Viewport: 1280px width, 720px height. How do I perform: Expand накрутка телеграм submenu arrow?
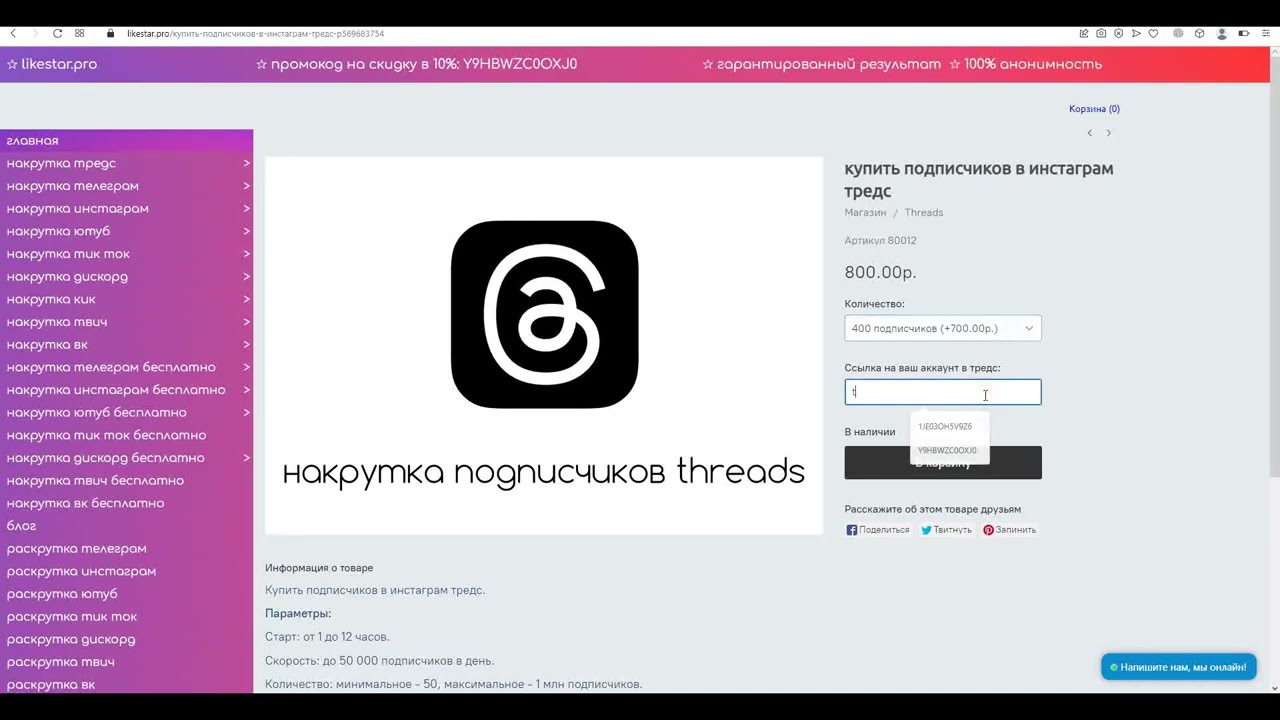pyautogui.click(x=246, y=186)
